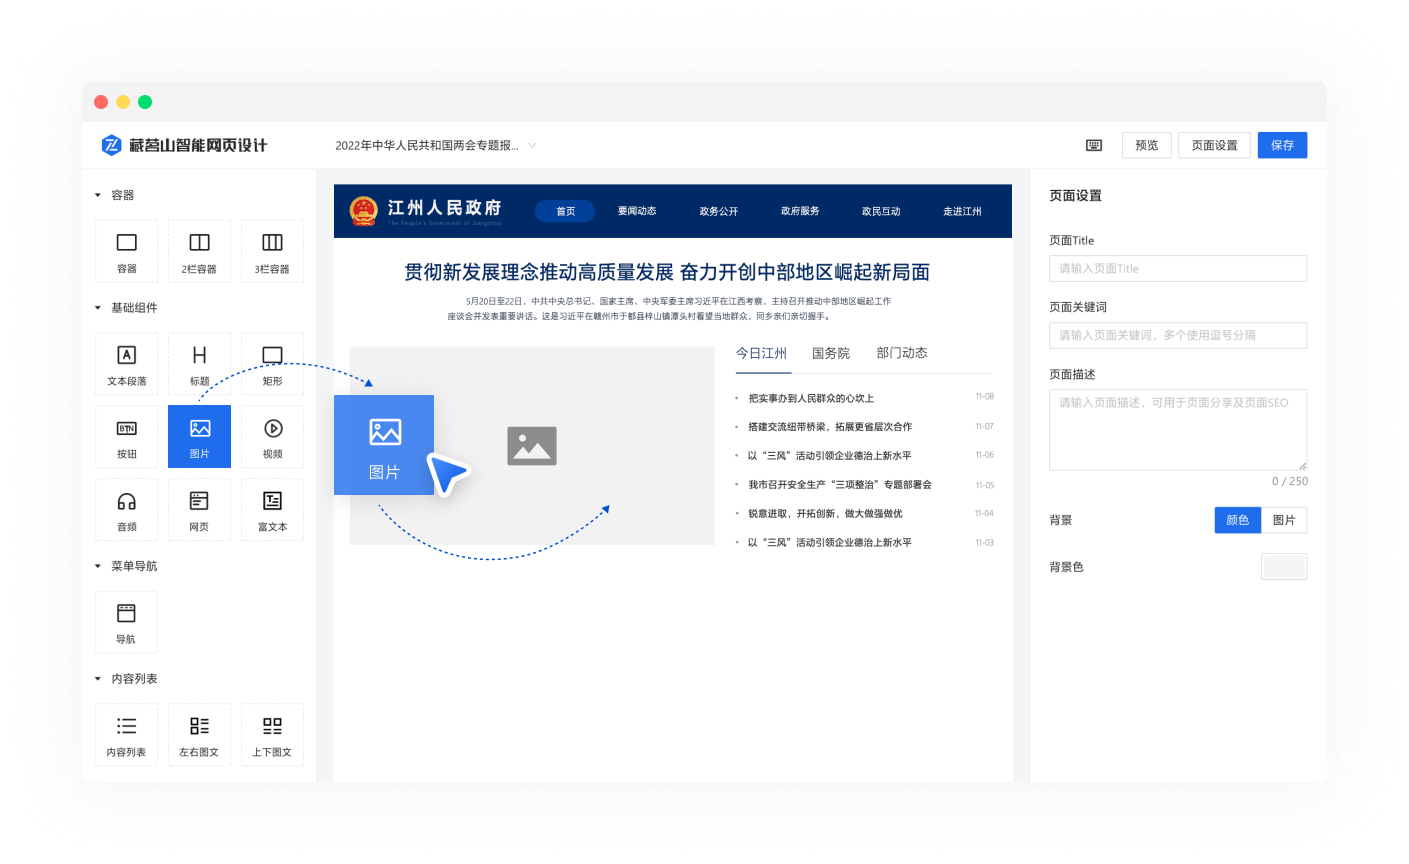Click the 保存 save button

click(x=1282, y=145)
